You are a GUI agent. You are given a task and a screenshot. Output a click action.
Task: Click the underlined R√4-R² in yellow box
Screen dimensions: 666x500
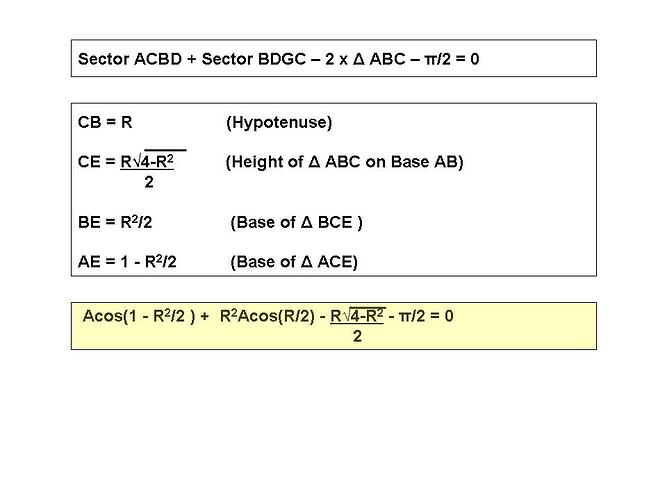coord(358,316)
